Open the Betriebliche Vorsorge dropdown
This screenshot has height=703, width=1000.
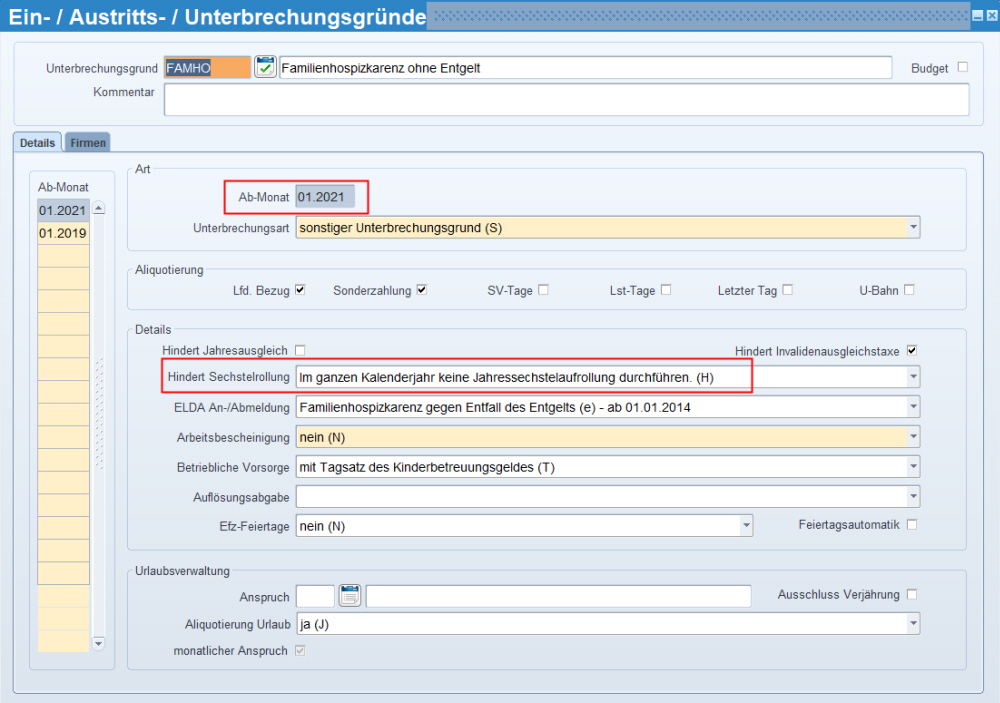pos(913,466)
